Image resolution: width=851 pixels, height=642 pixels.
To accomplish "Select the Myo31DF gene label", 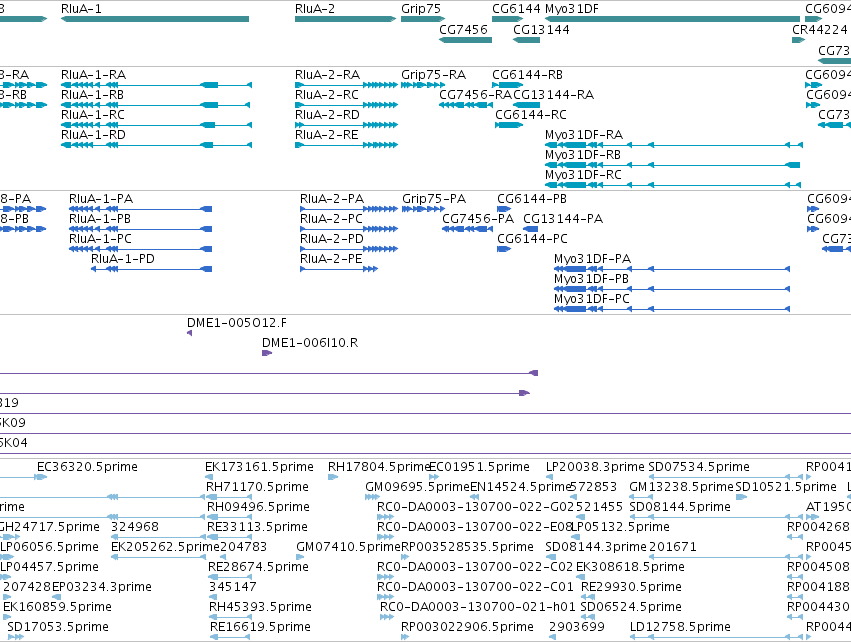I will pos(571,9).
